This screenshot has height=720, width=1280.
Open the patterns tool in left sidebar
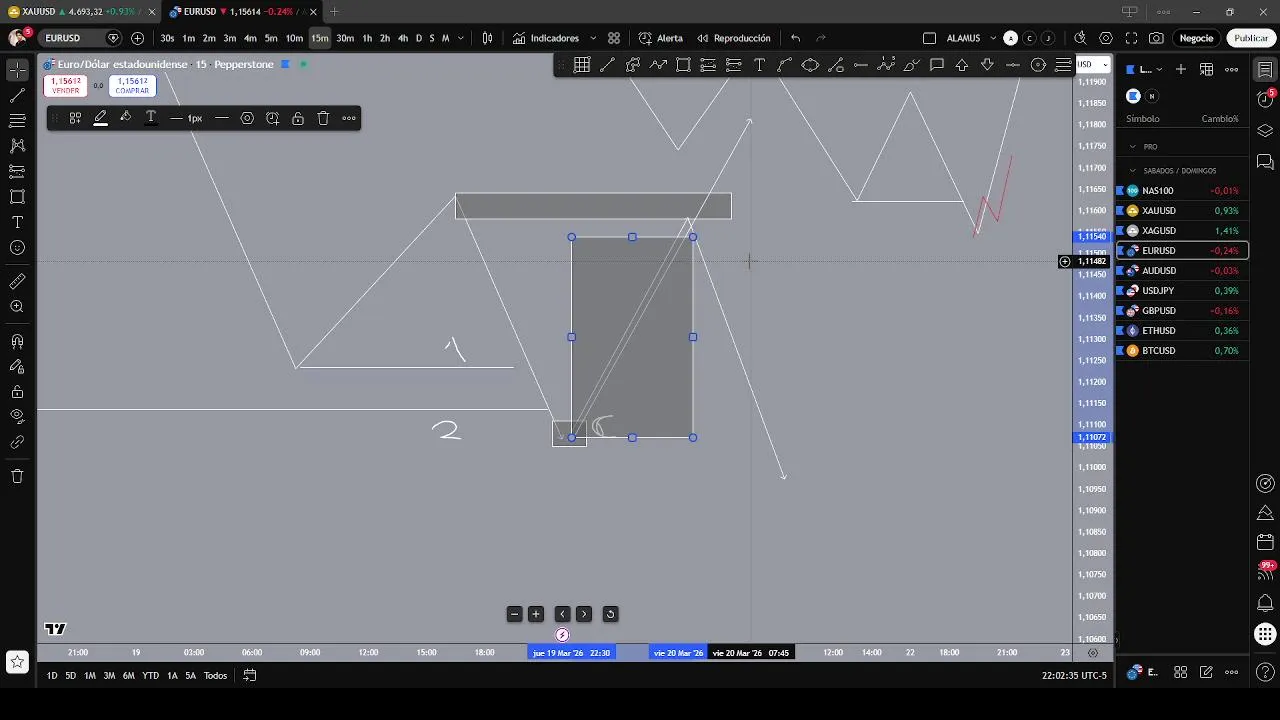[17, 146]
